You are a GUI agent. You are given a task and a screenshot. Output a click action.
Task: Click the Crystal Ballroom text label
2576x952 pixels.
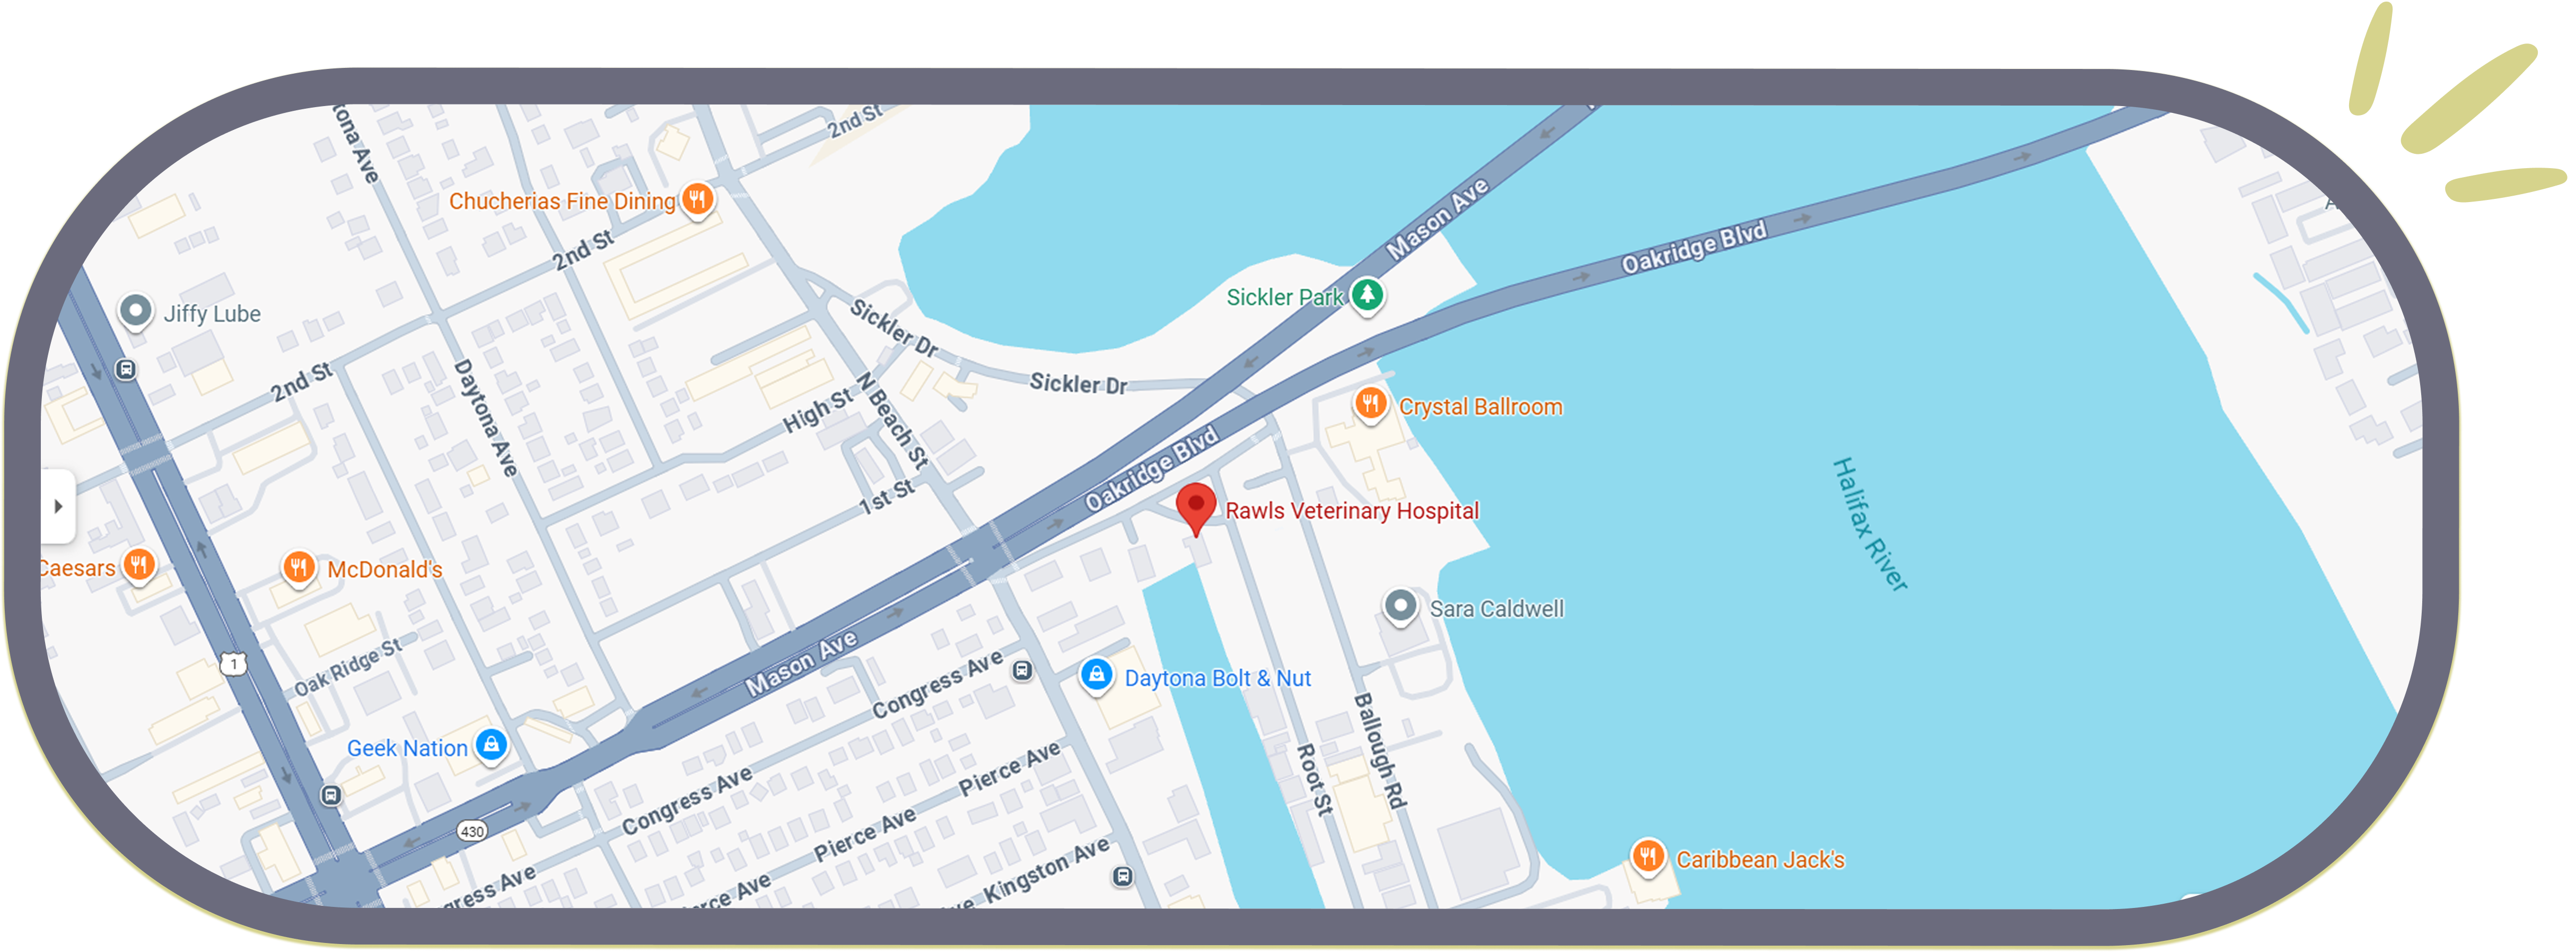point(1480,407)
